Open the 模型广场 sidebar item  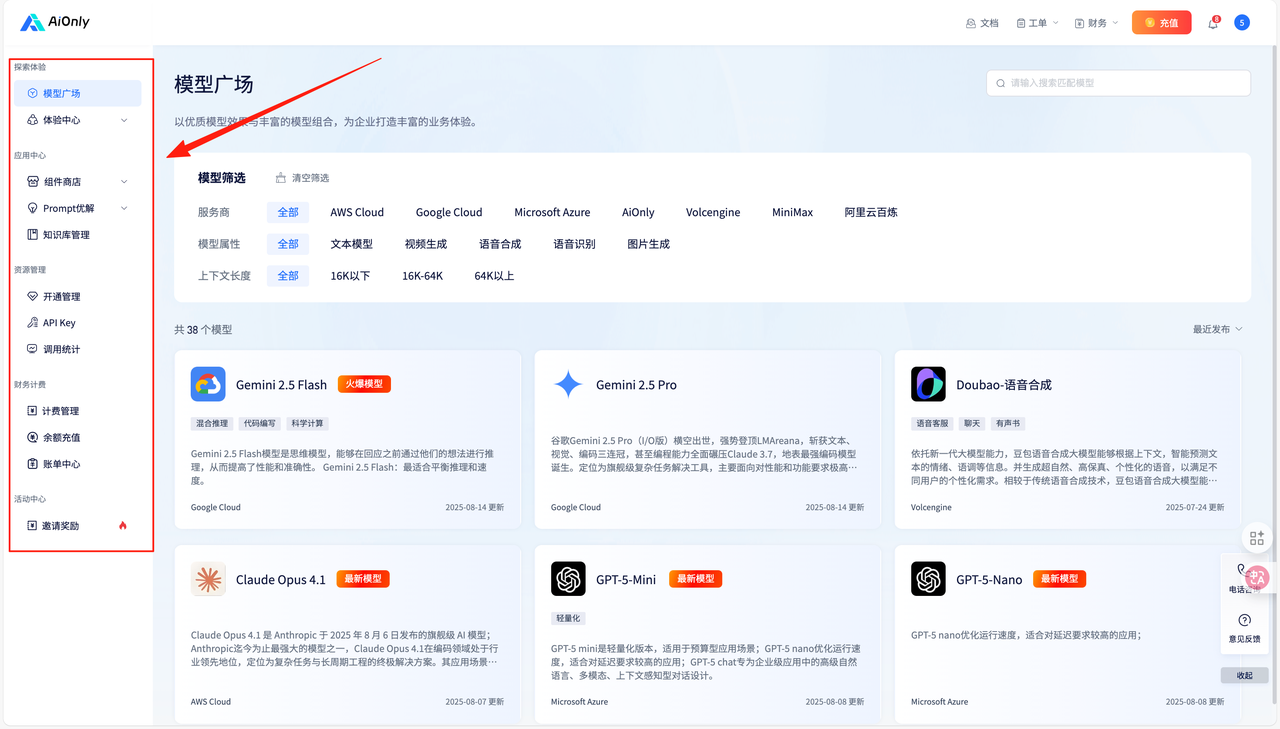click(77, 93)
